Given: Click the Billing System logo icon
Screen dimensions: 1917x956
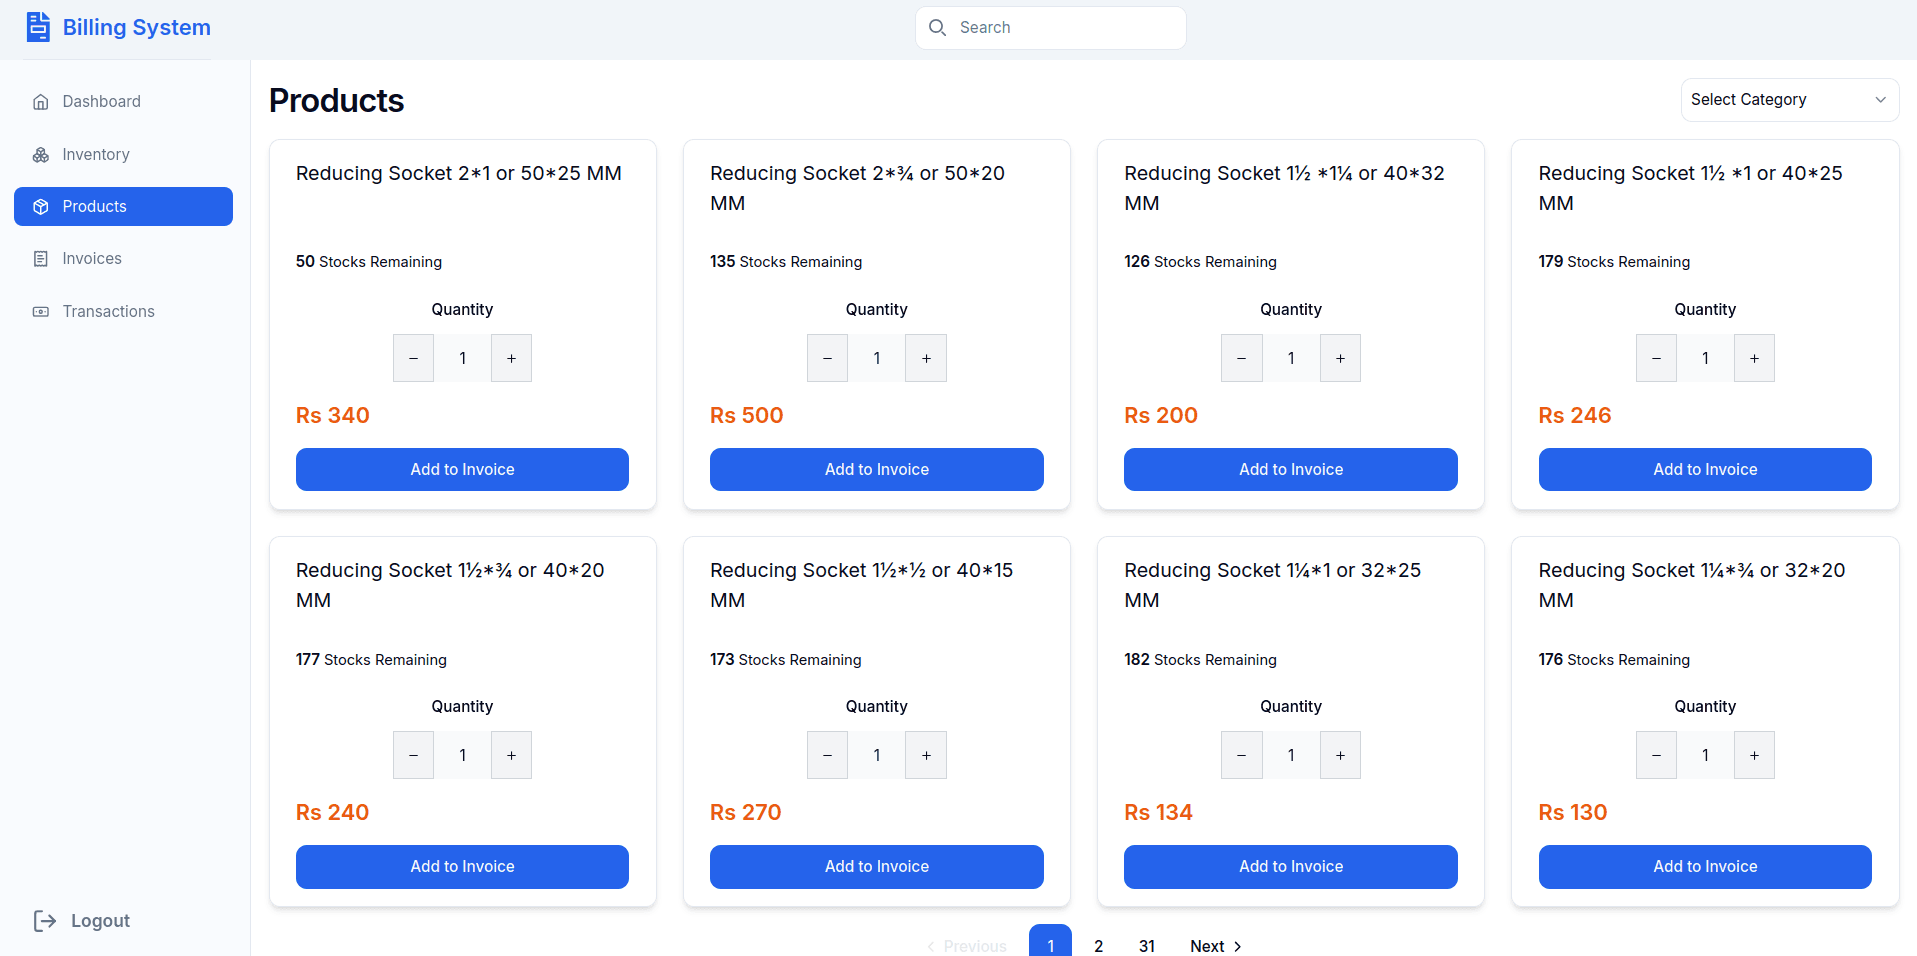Looking at the screenshot, I should (38, 27).
